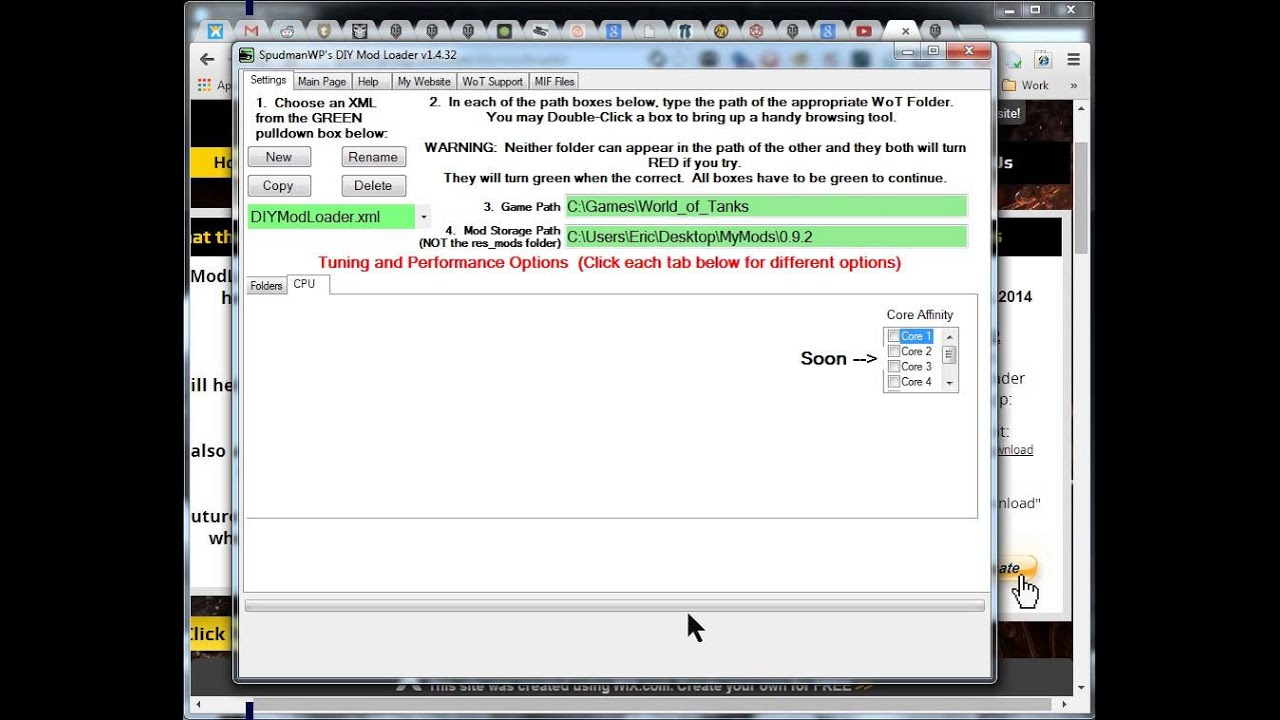The width and height of the screenshot is (1280, 720).
Task: Click the Core Affinity list scroll-down arrow
Action: [x=950, y=383]
